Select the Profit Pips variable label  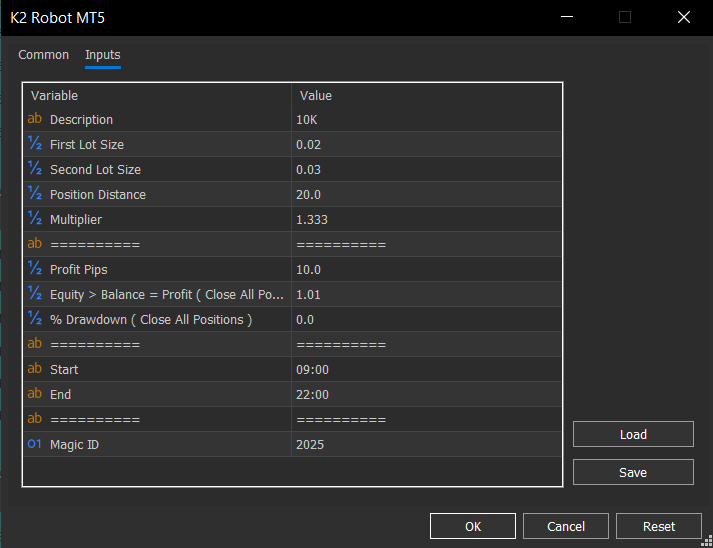coord(79,270)
